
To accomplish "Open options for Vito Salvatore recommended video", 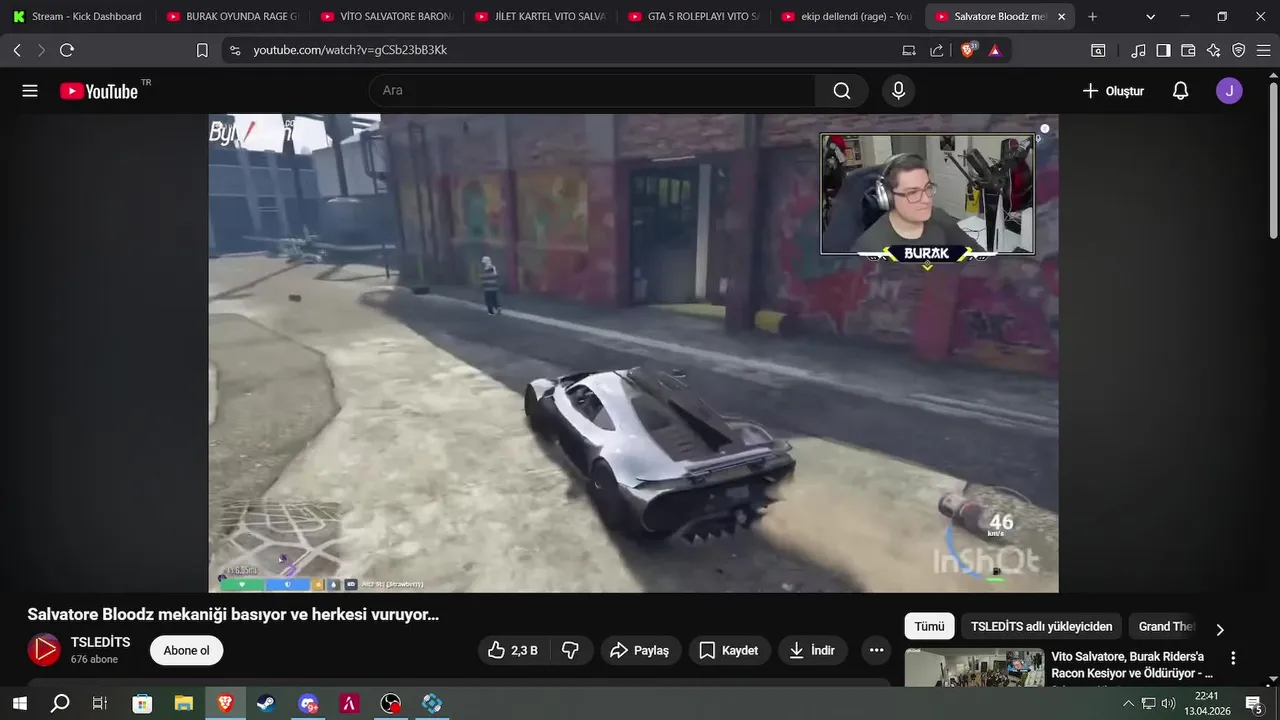I will click(x=1233, y=658).
